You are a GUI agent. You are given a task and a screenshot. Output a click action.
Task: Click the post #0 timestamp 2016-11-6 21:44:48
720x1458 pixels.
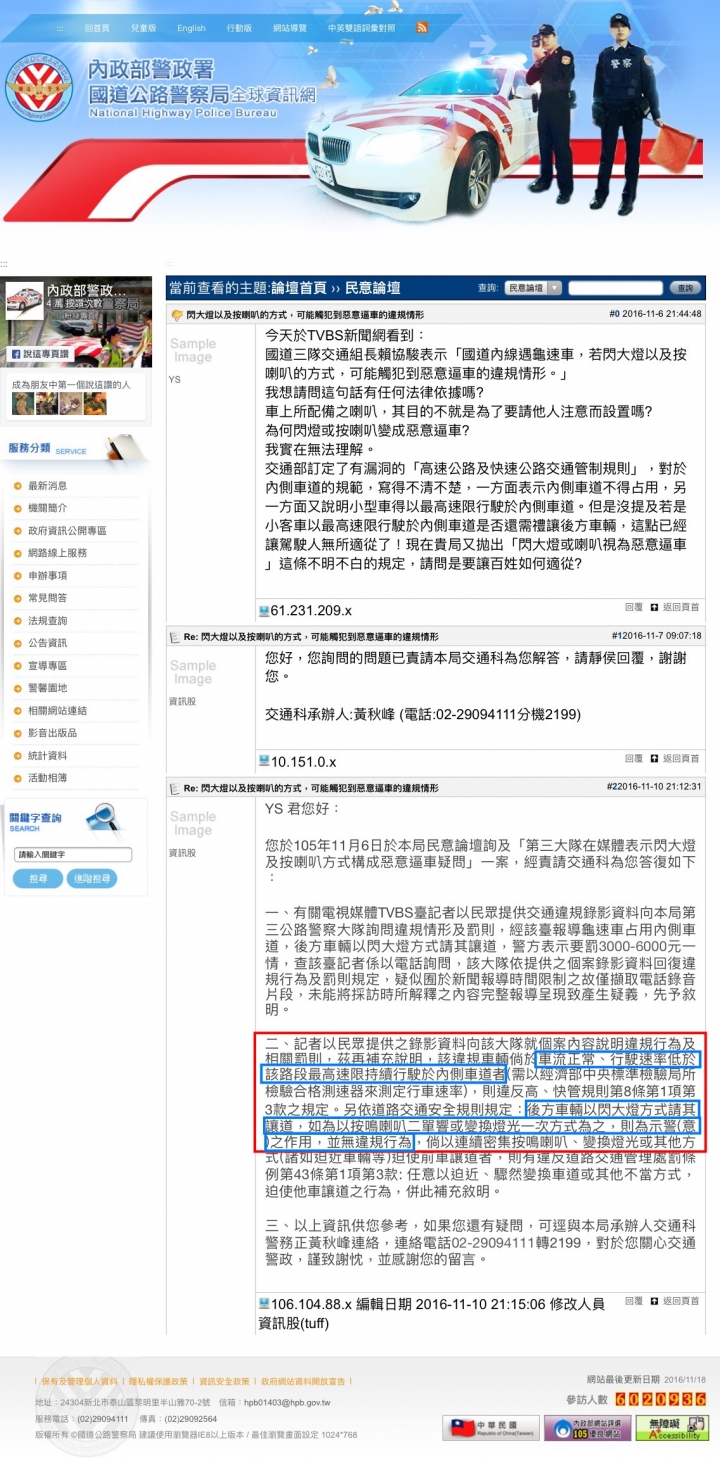pos(661,314)
